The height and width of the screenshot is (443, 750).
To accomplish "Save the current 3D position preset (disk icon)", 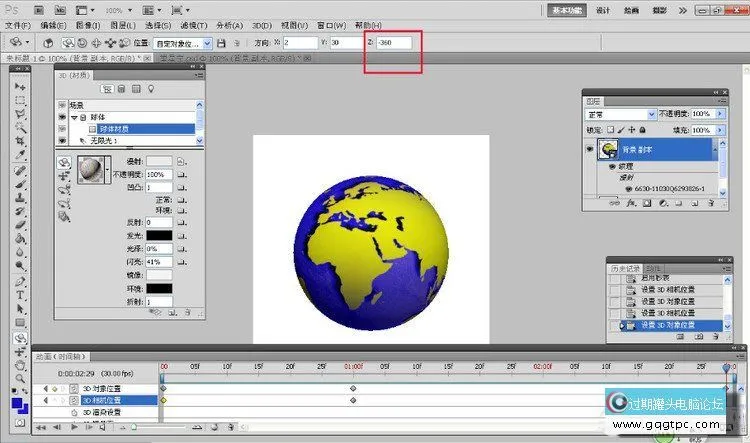I will 220,44.
